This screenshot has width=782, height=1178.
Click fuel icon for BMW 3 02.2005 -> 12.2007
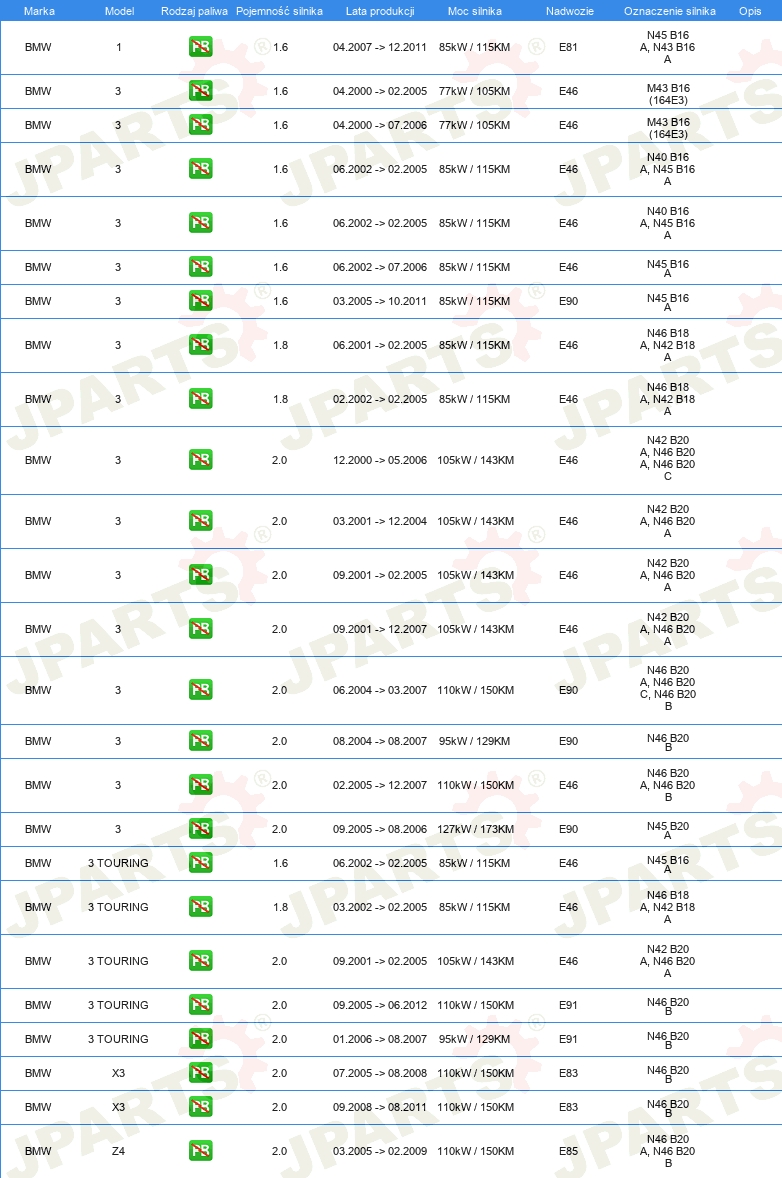coord(201,785)
